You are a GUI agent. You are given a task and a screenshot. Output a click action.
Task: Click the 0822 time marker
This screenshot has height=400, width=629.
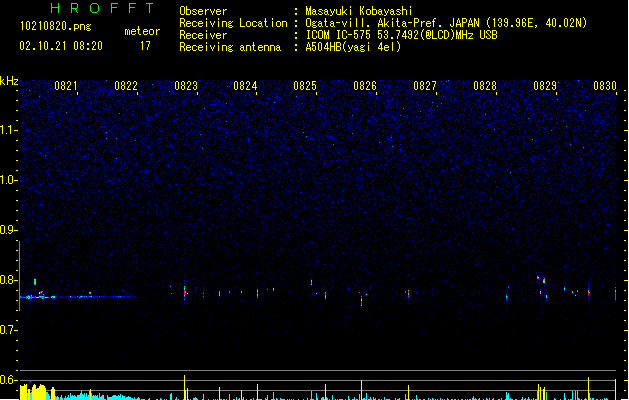(x=126, y=86)
